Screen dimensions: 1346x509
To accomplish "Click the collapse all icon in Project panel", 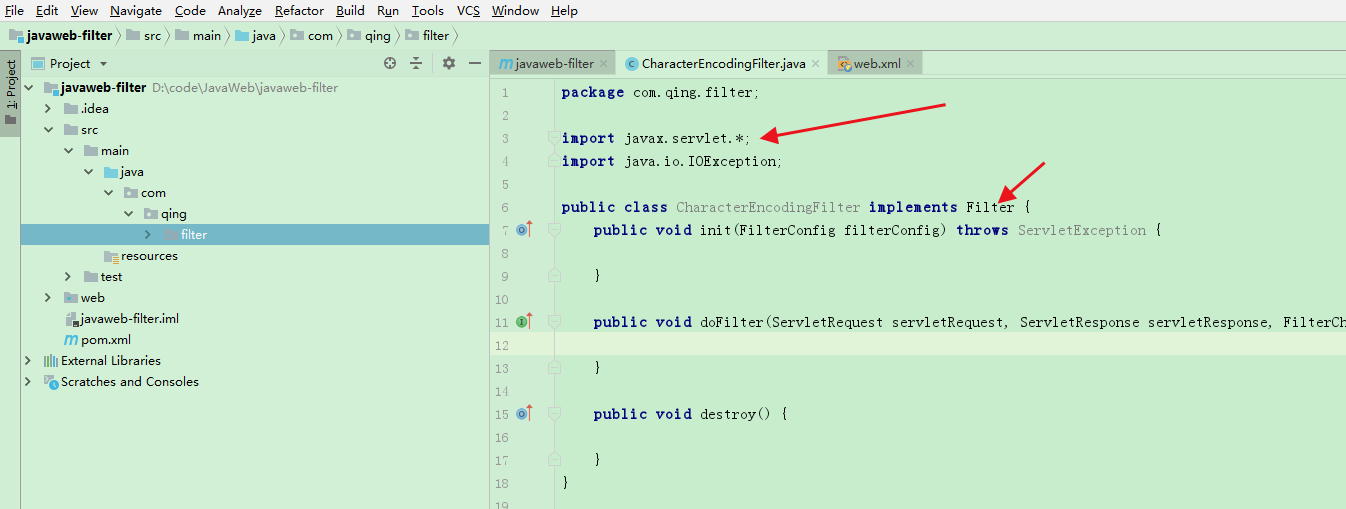I will 416,63.
